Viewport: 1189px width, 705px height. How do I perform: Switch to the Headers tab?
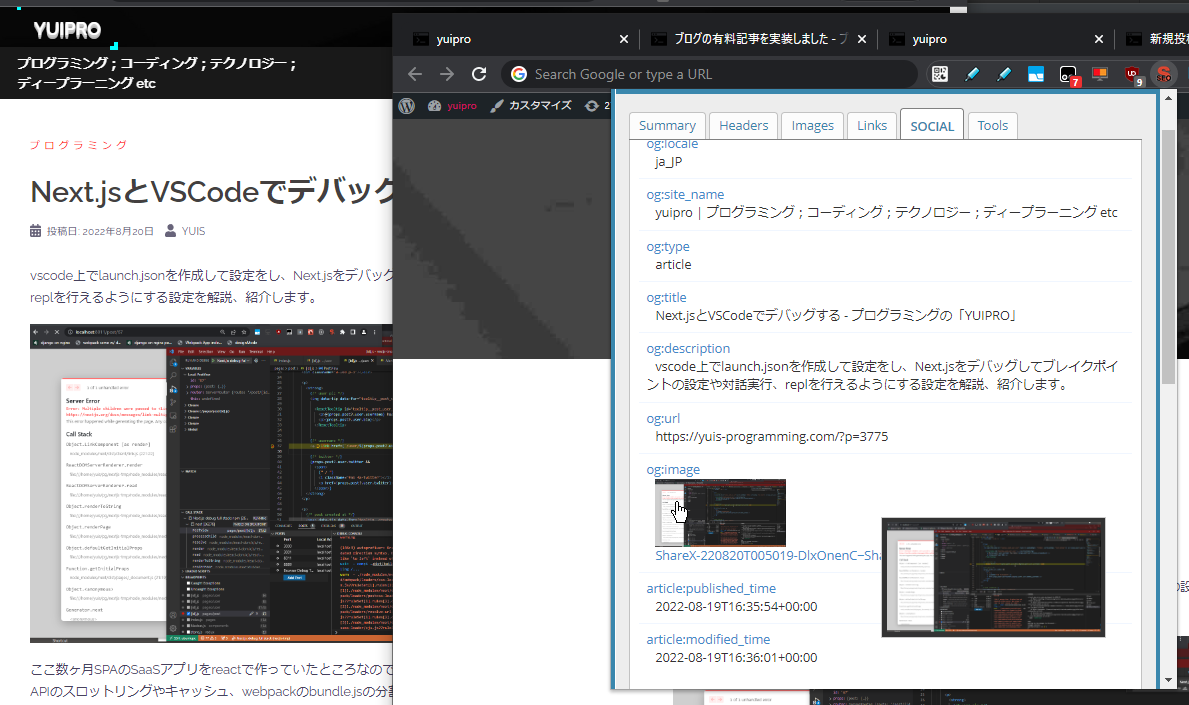743,125
